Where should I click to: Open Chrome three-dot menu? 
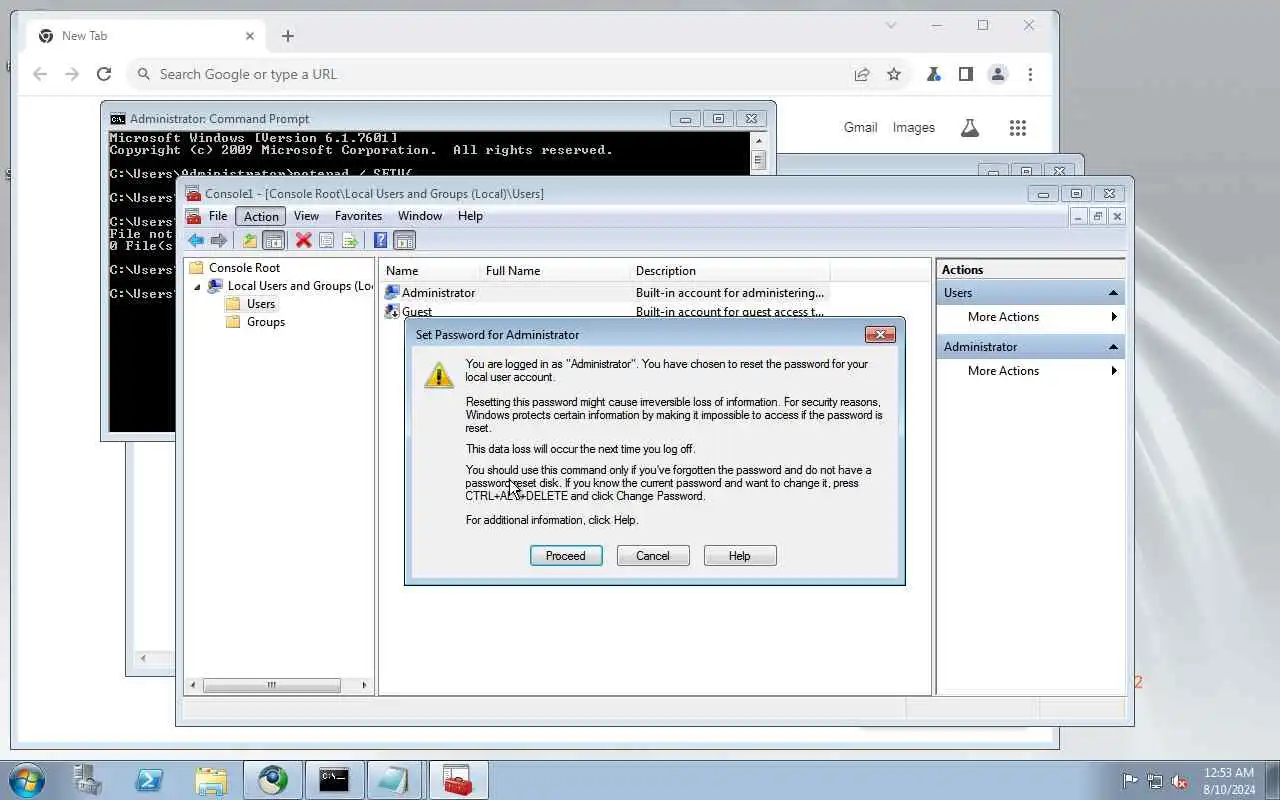pos(1030,74)
